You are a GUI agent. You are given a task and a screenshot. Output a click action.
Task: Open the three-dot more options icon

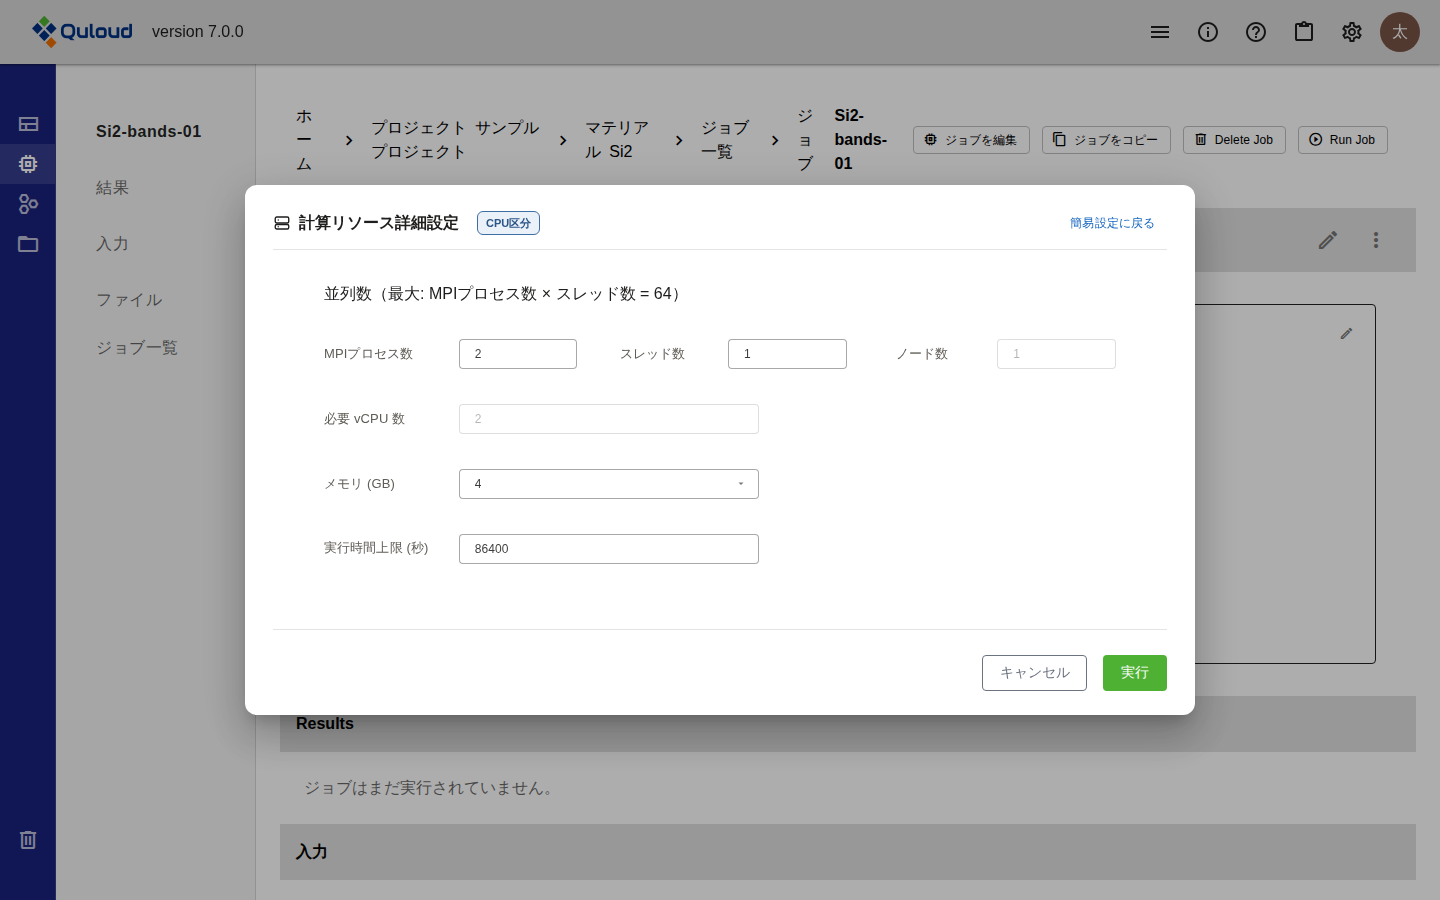coord(1376,240)
